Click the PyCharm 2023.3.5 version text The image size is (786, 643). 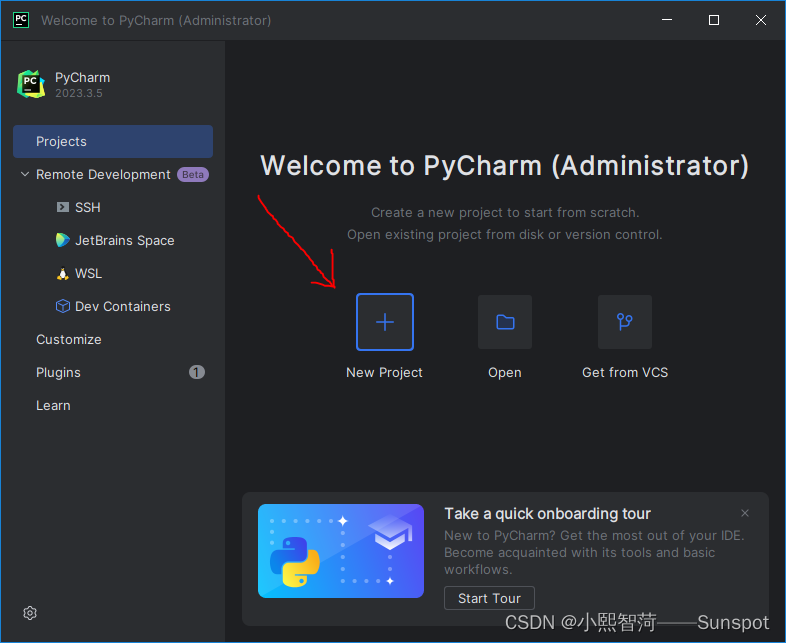79,93
